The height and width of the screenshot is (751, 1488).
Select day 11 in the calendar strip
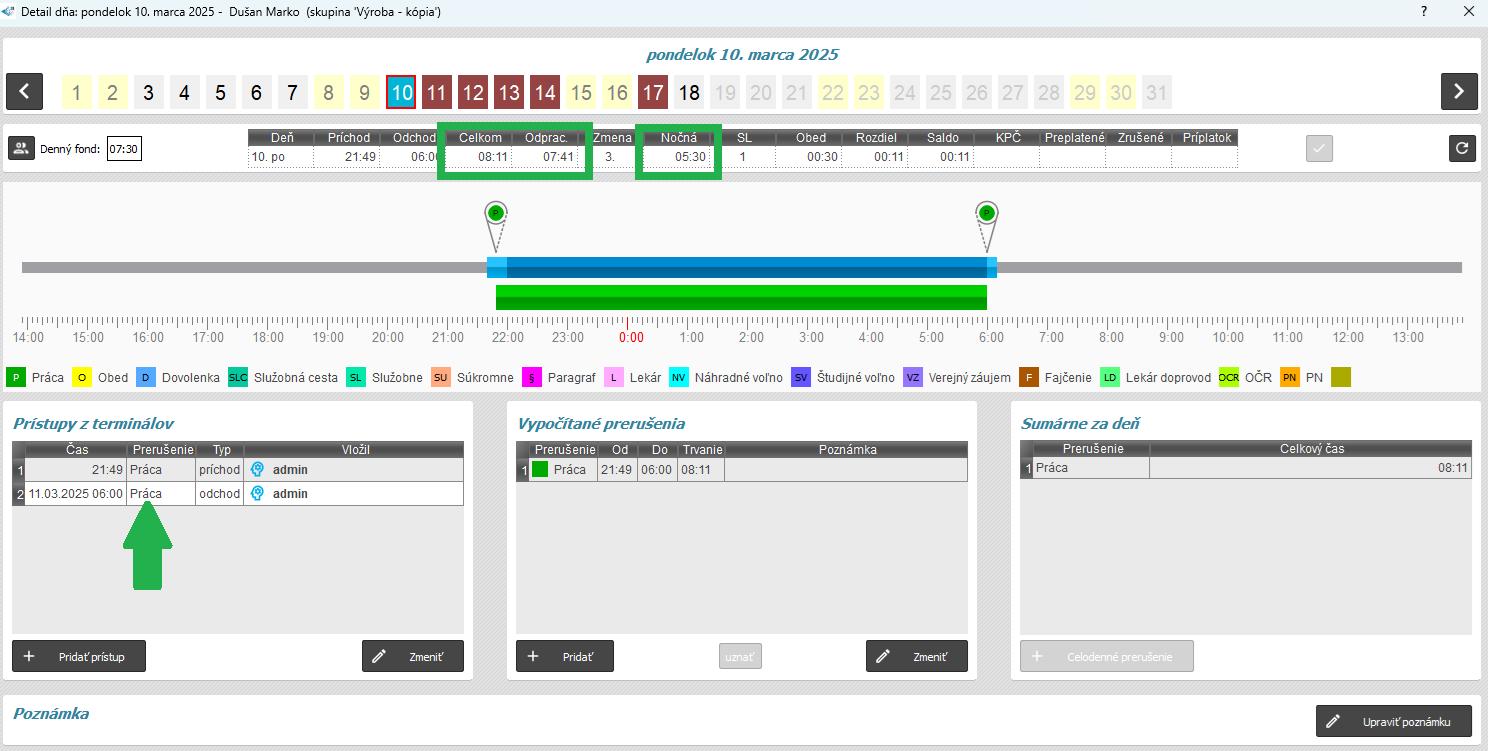[437, 93]
